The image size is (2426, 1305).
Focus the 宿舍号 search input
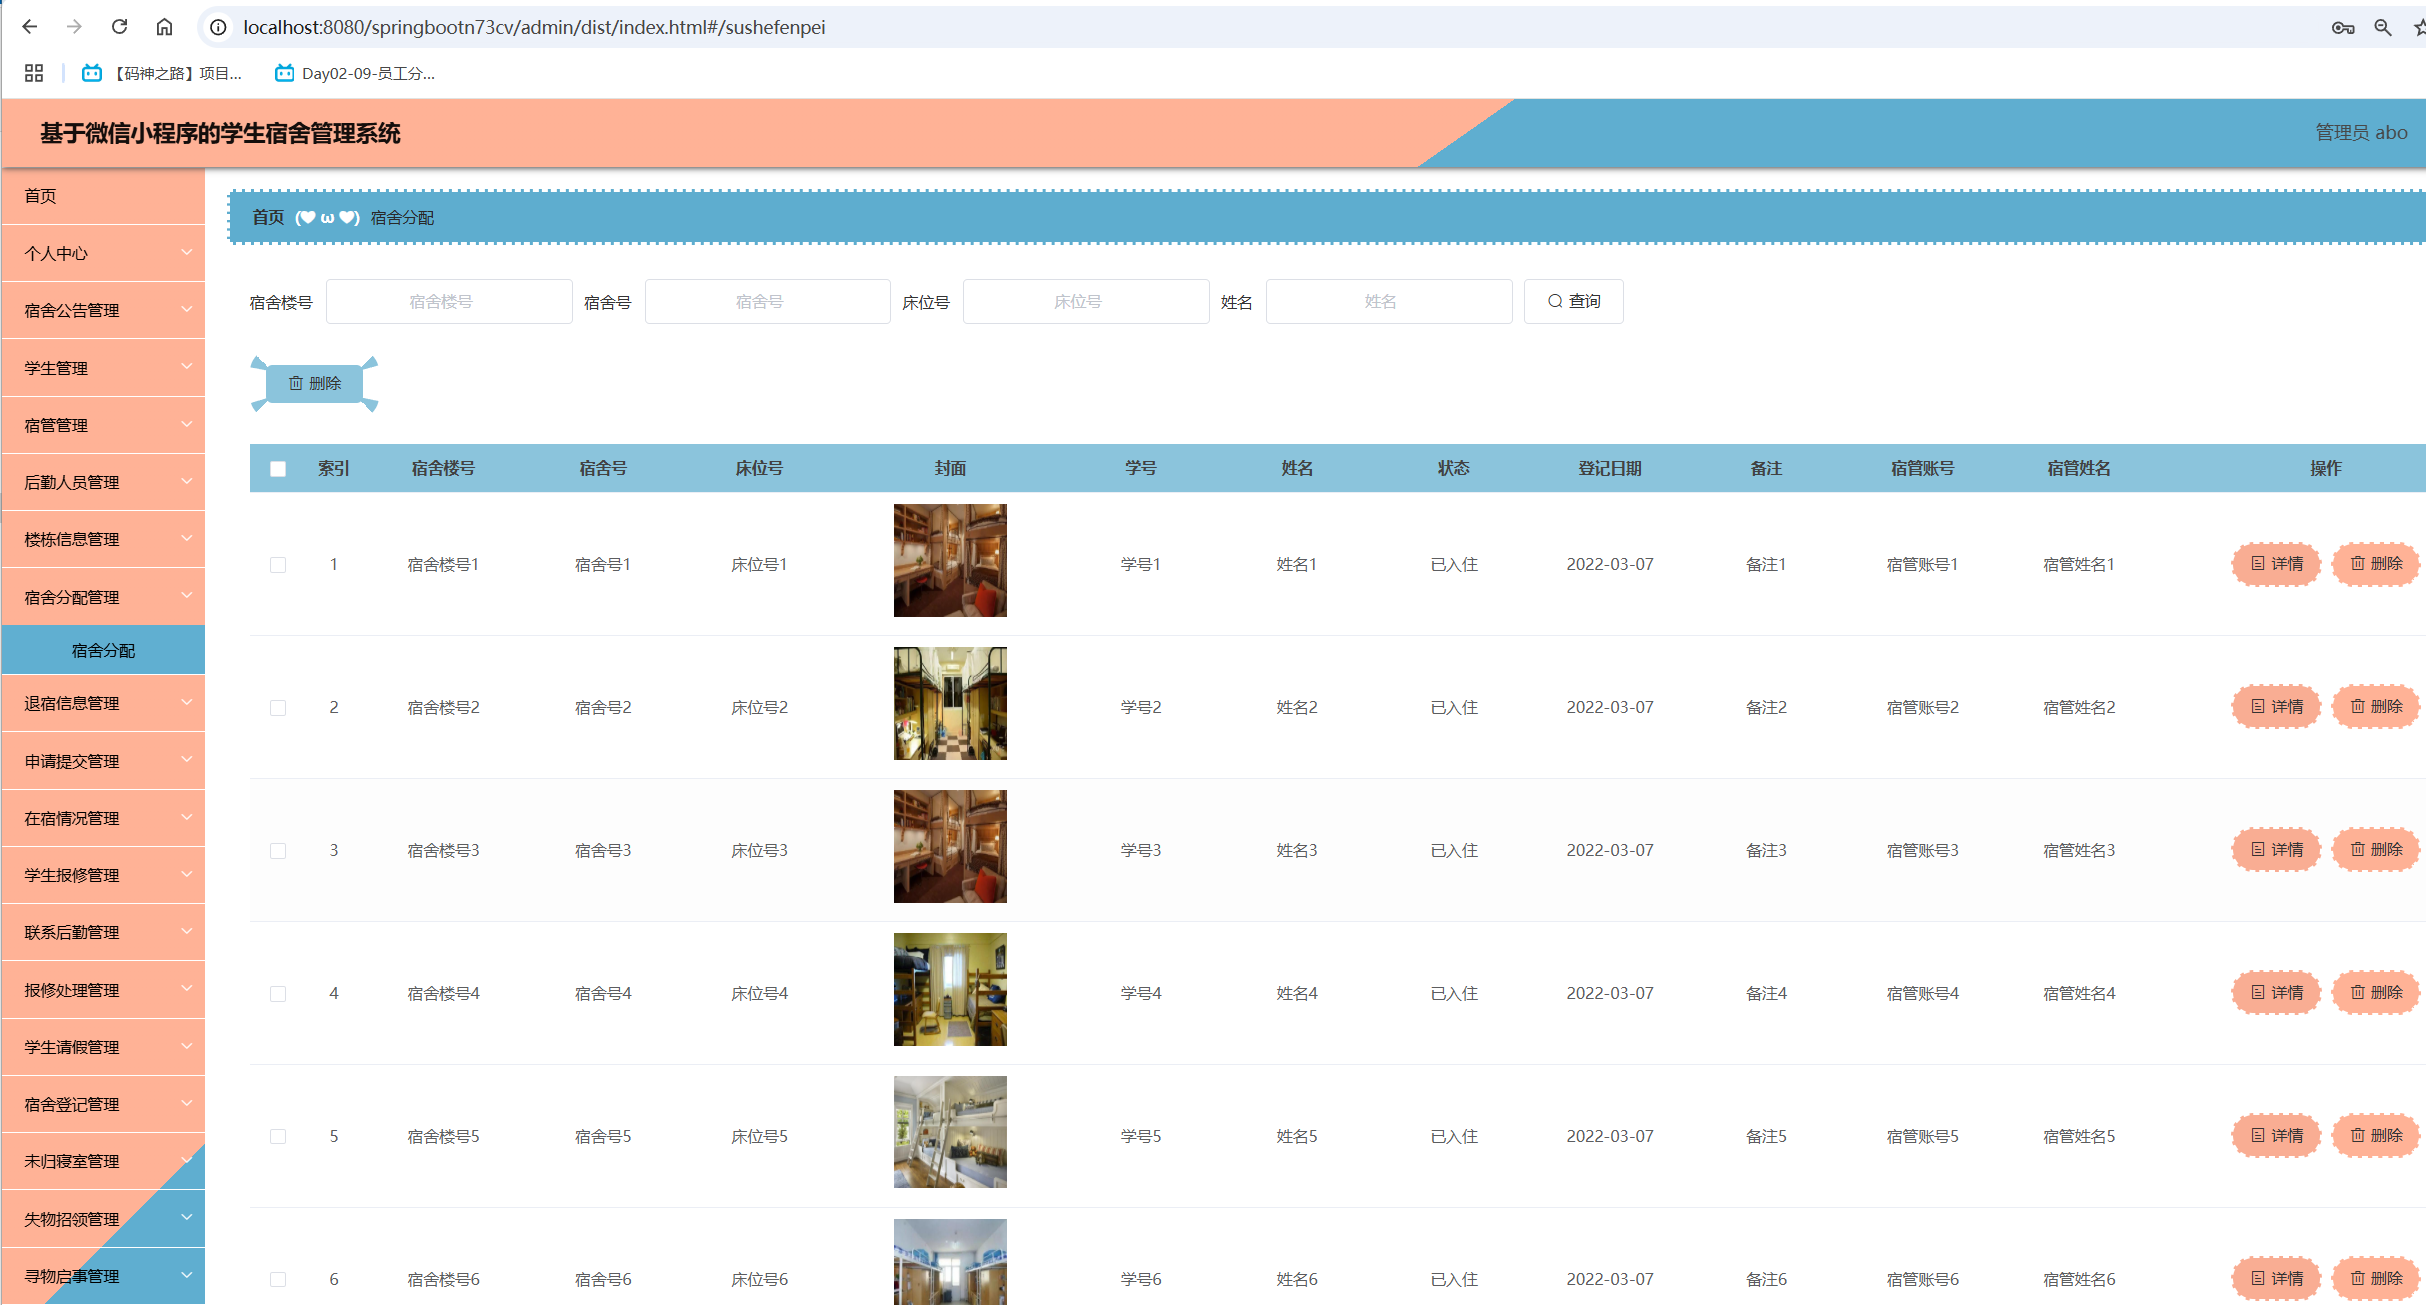point(767,301)
